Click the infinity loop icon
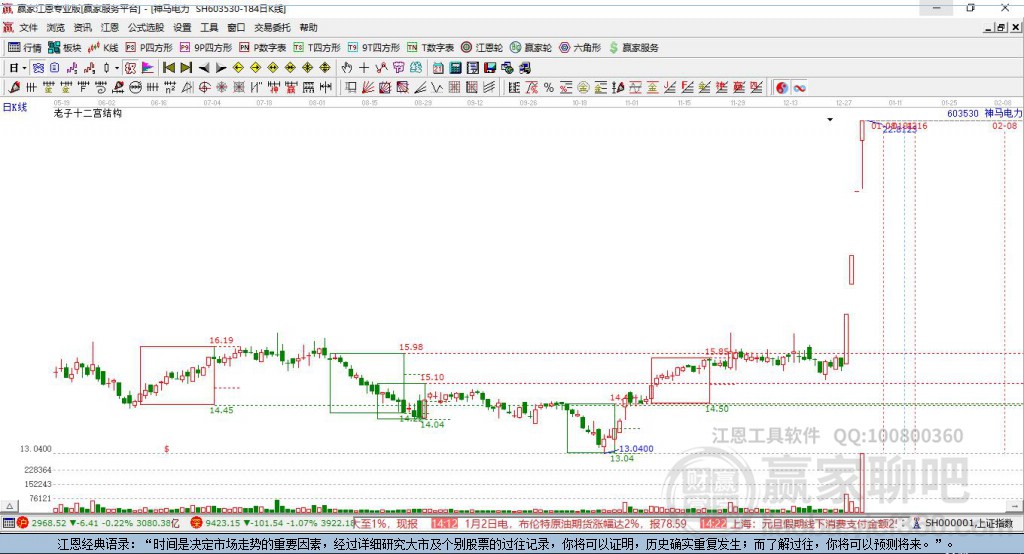The image size is (1024, 554). (799, 88)
